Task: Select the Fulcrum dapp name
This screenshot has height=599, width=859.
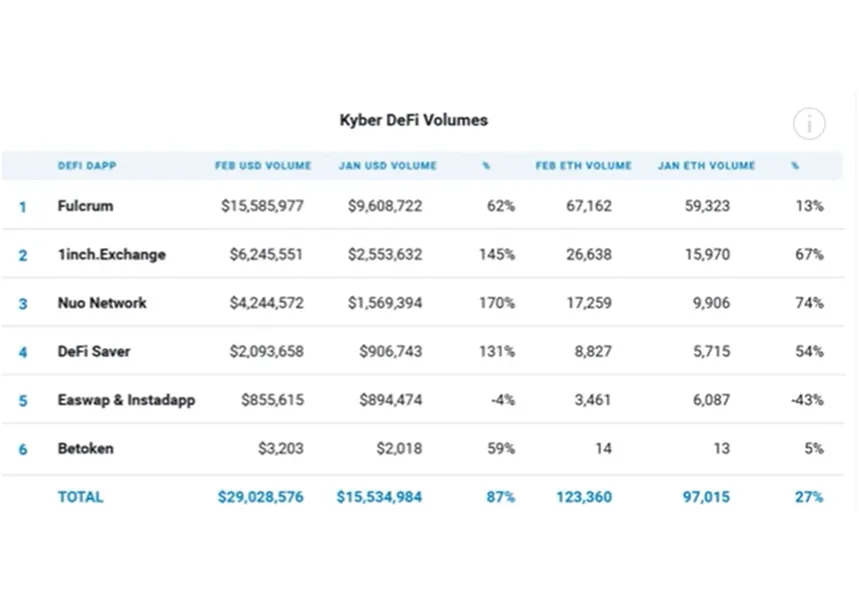Action: 85,206
